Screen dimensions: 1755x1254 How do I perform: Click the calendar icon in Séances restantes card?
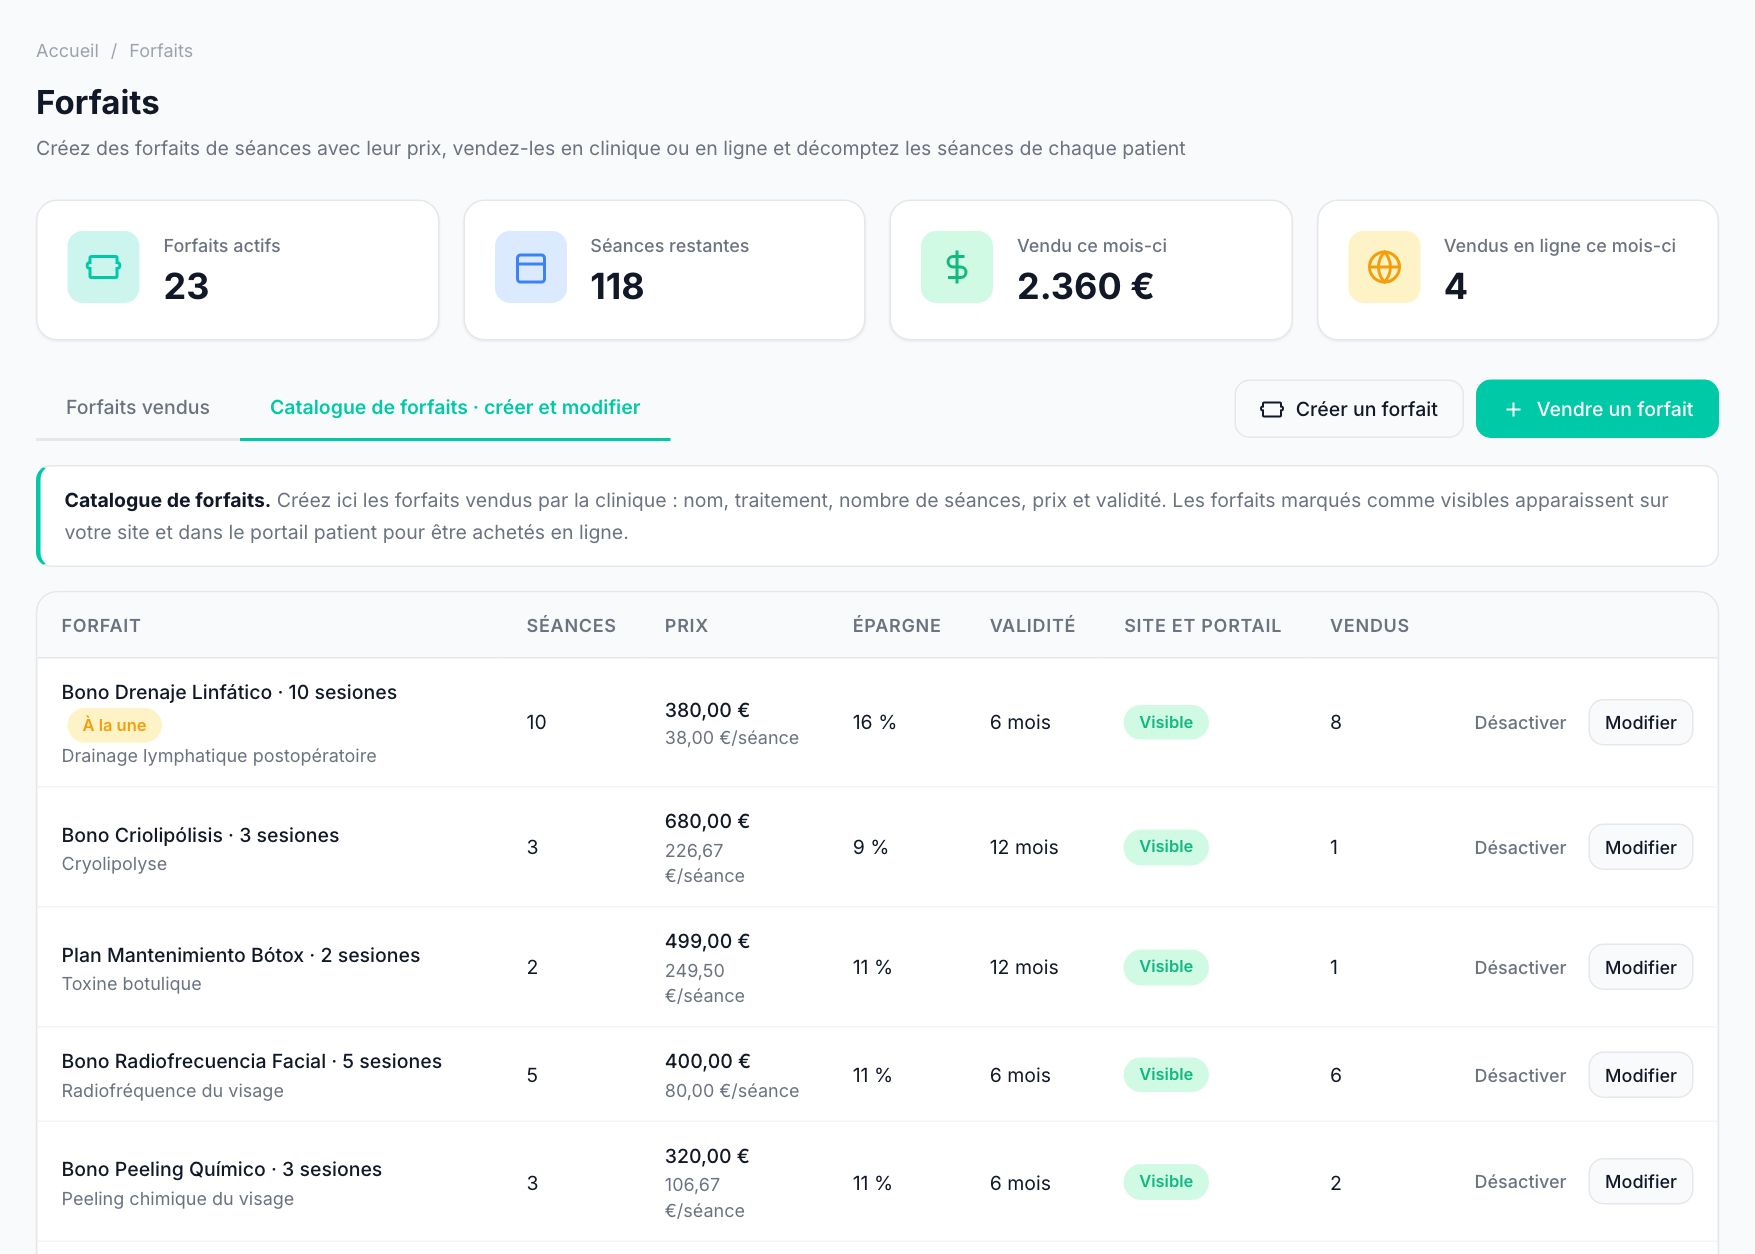tap(530, 267)
